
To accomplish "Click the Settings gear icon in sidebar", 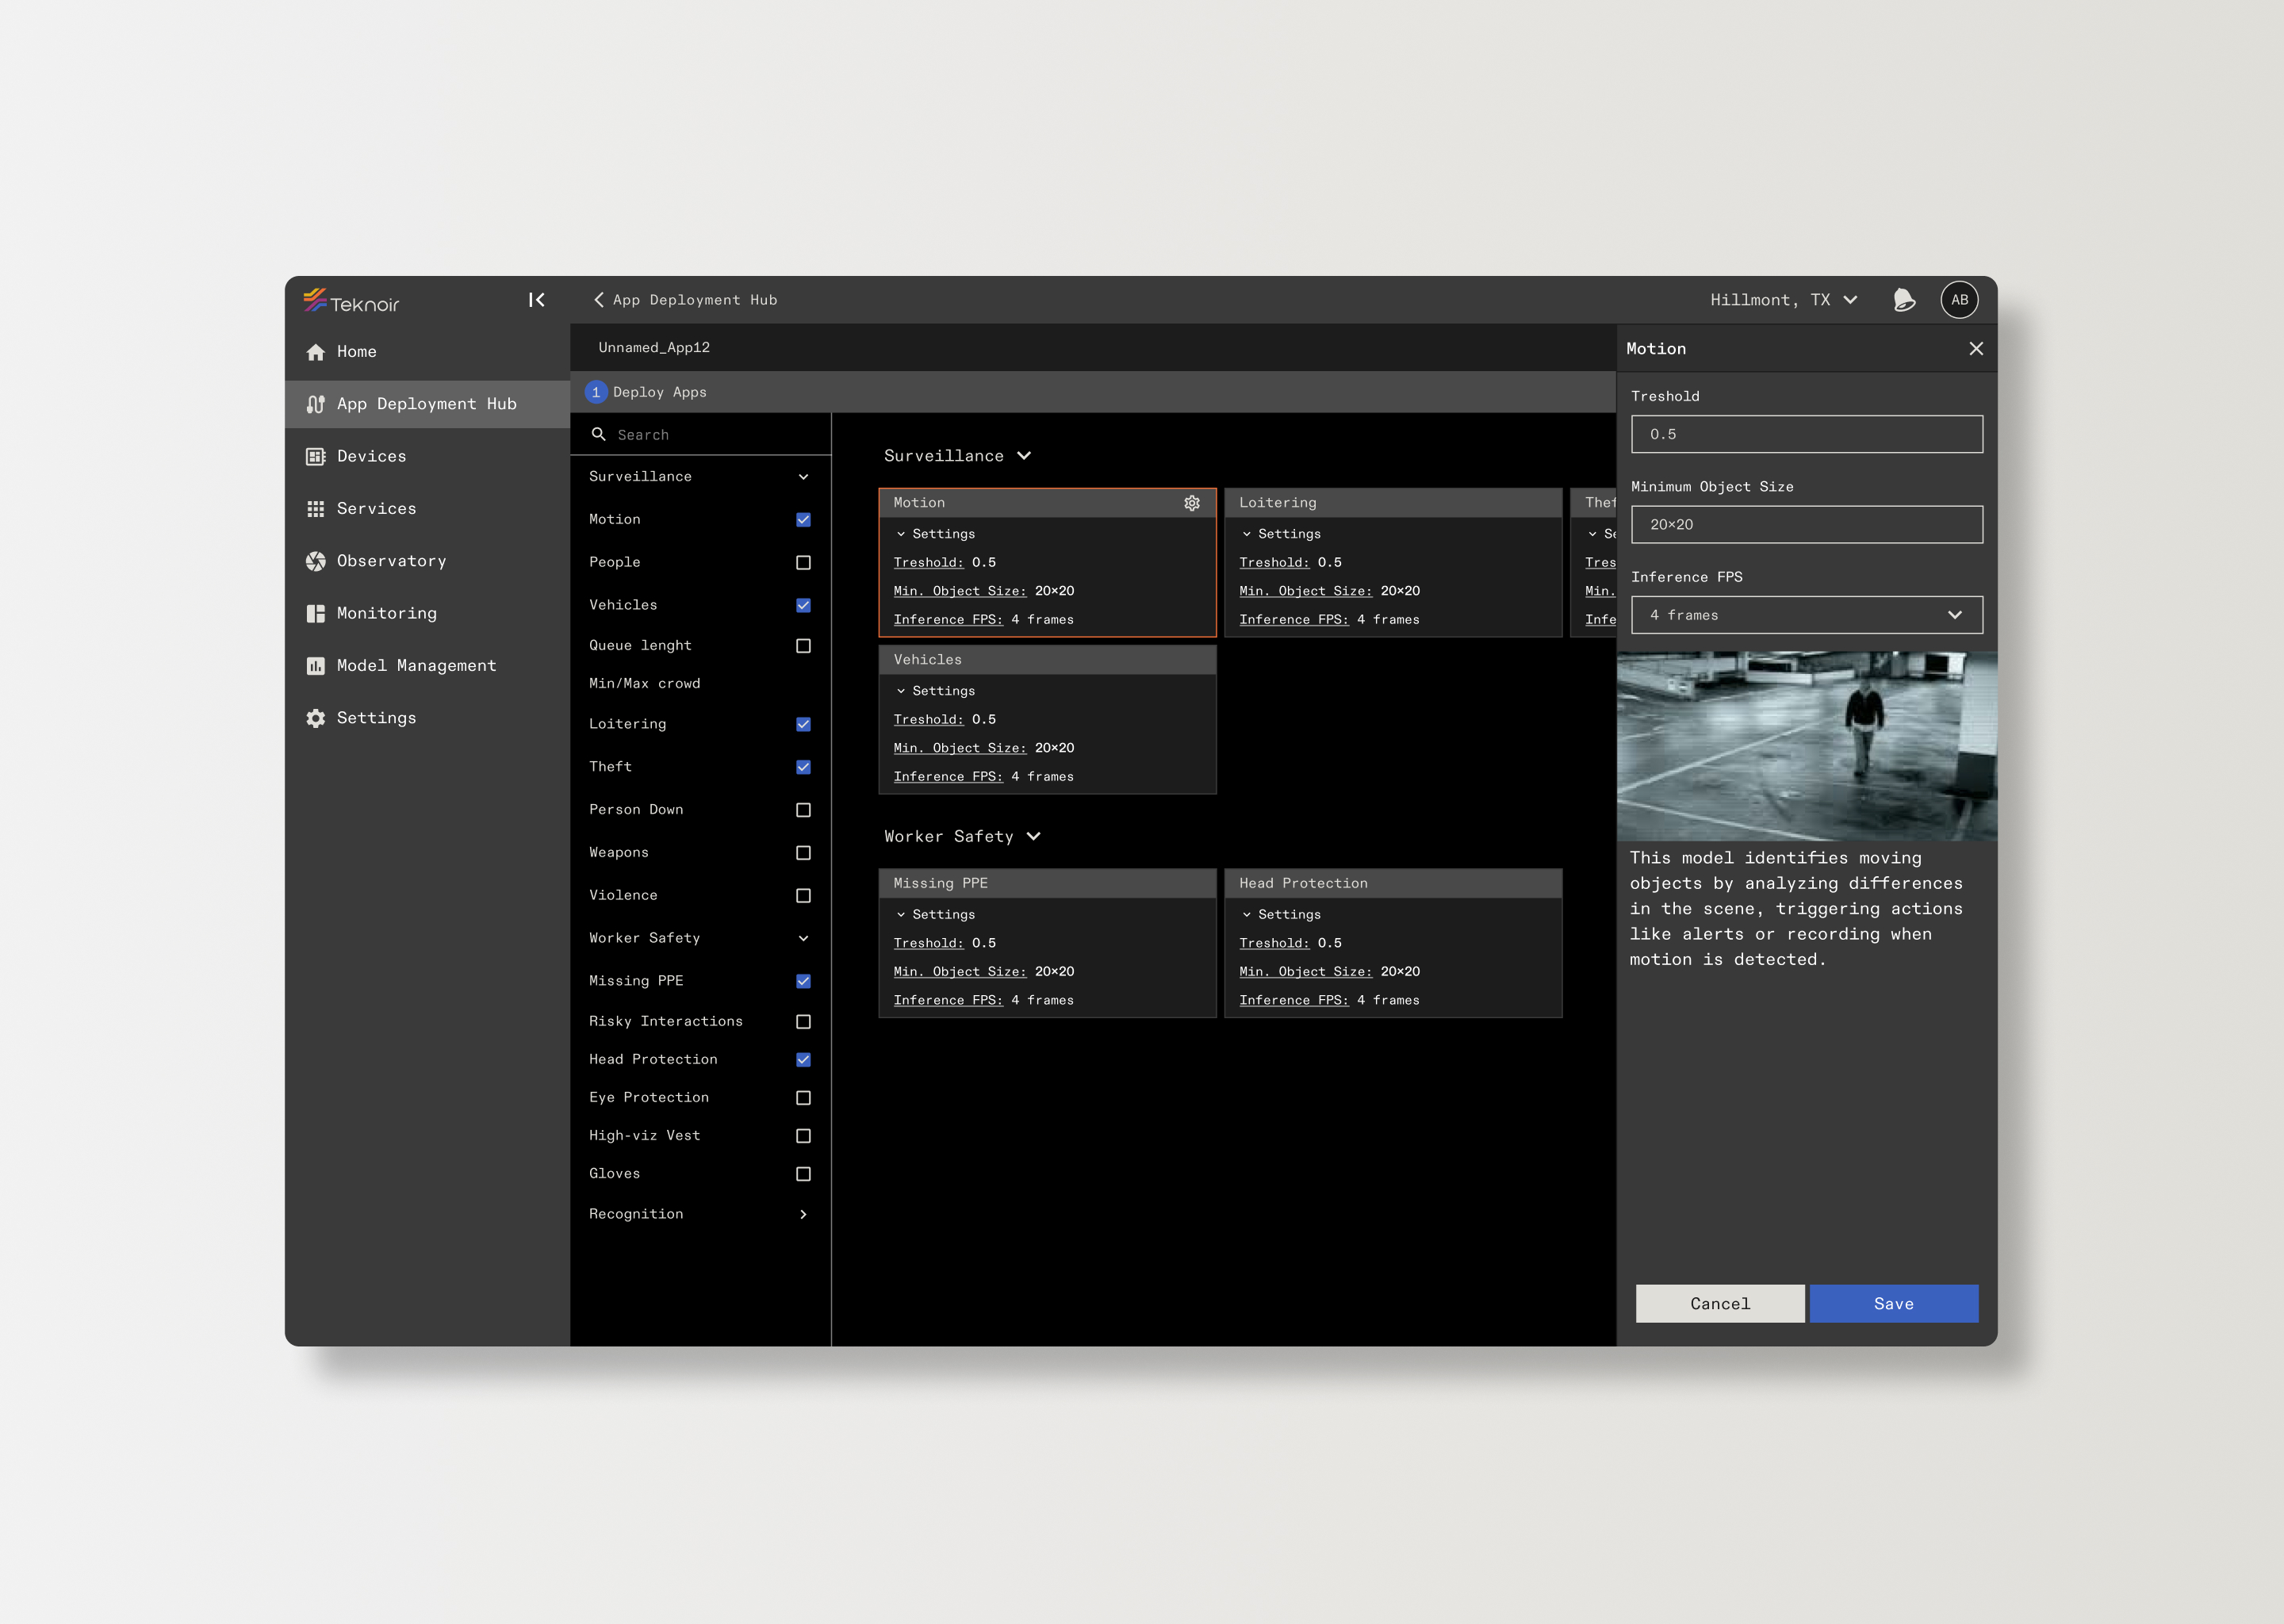I will pos(316,718).
